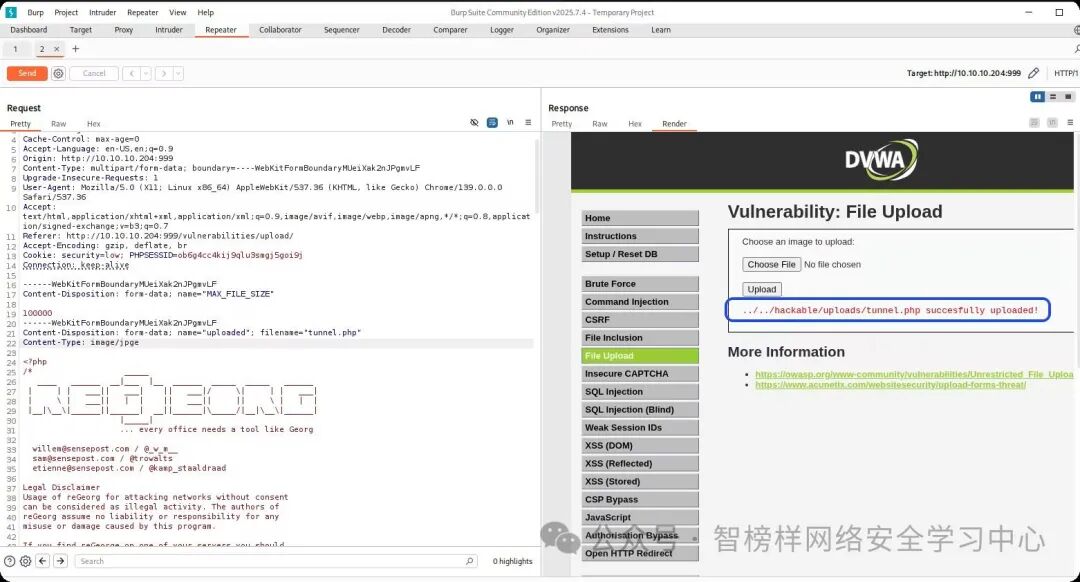Hide non-printable characters in the Request panel
Image resolution: width=1080 pixels, height=582 pixels.
tap(474, 123)
